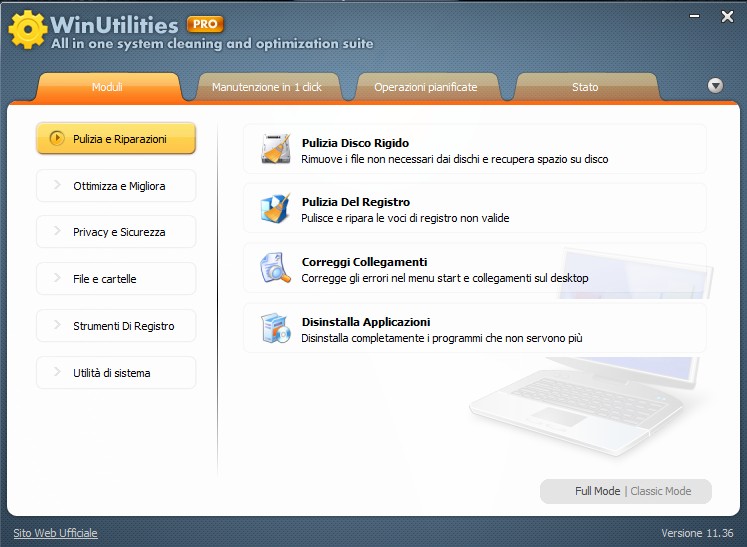Switch to Classic Mode

[661, 491]
